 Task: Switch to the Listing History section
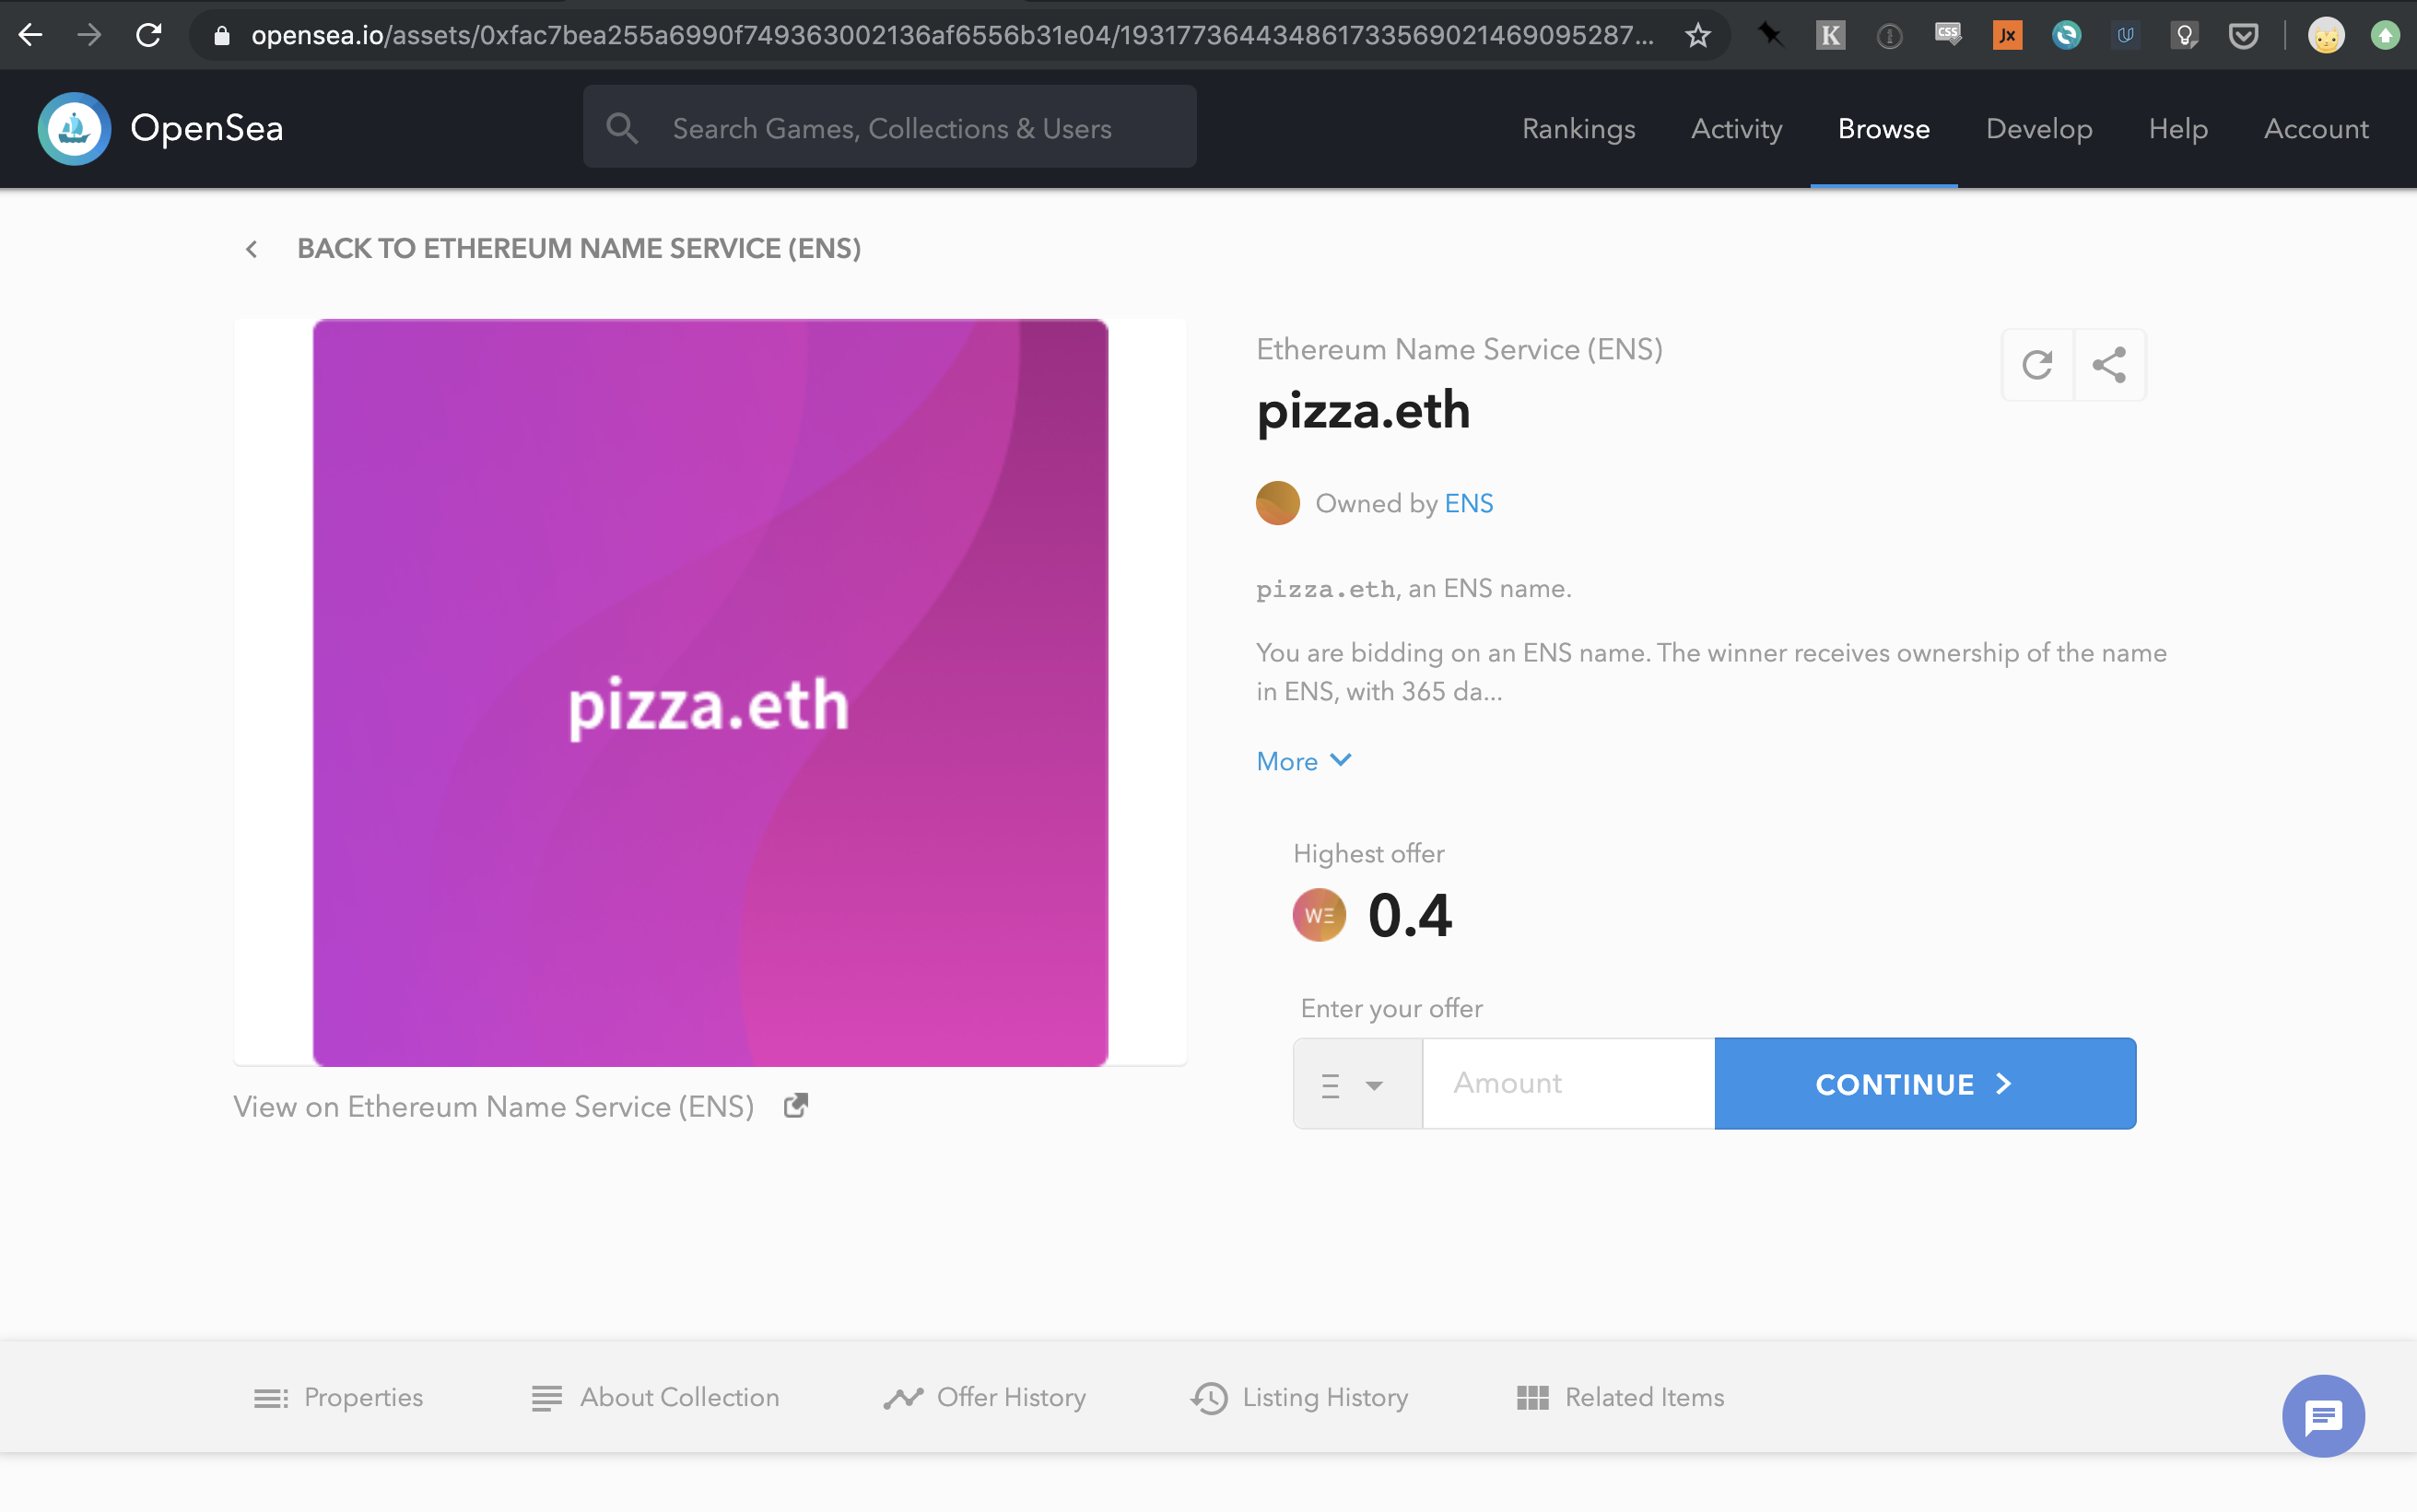pos(1299,1397)
